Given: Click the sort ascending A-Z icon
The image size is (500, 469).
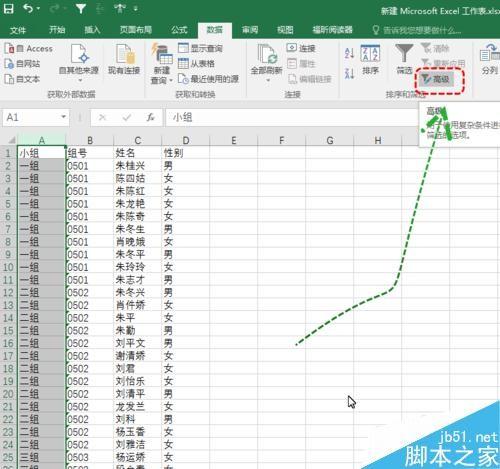Looking at the screenshot, I should (x=349, y=53).
